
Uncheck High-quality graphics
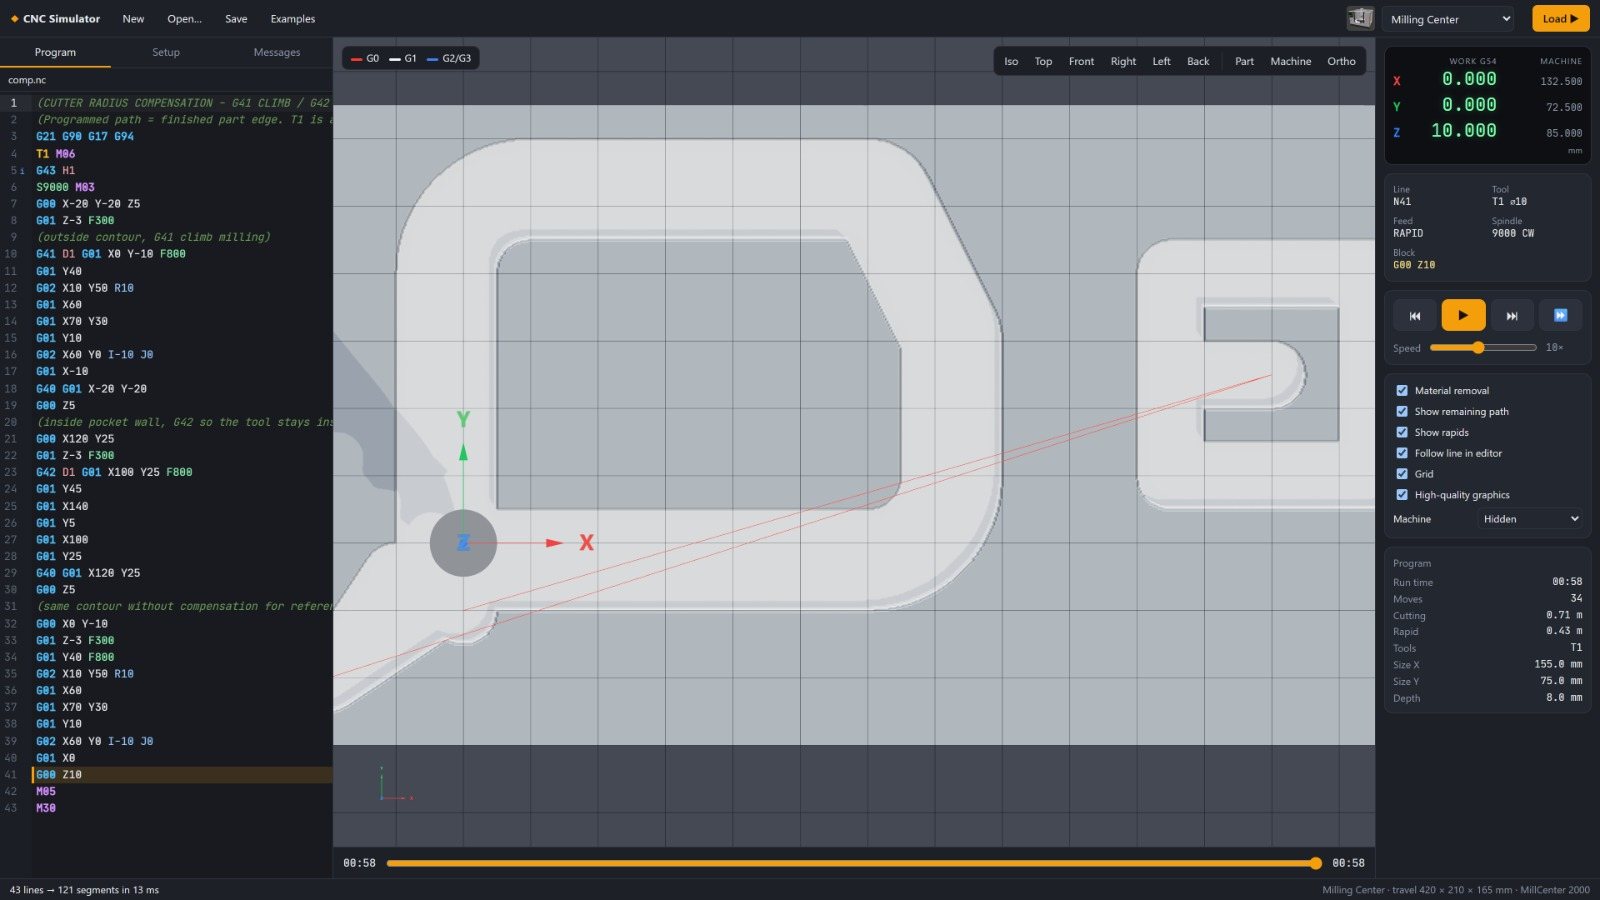tap(1402, 495)
